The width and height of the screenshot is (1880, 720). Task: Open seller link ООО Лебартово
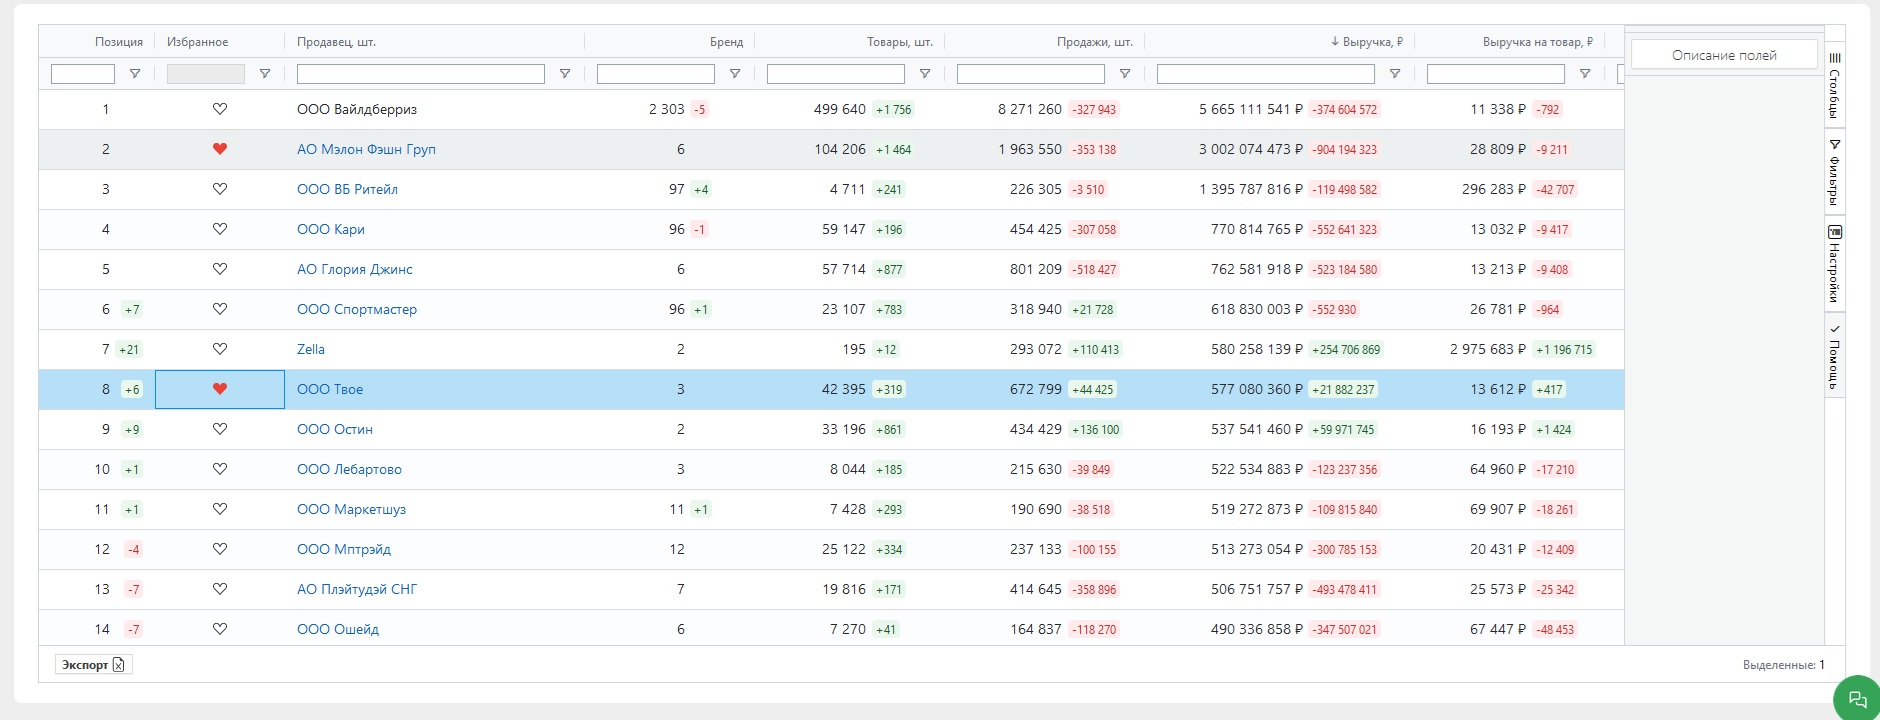(x=349, y=469)
